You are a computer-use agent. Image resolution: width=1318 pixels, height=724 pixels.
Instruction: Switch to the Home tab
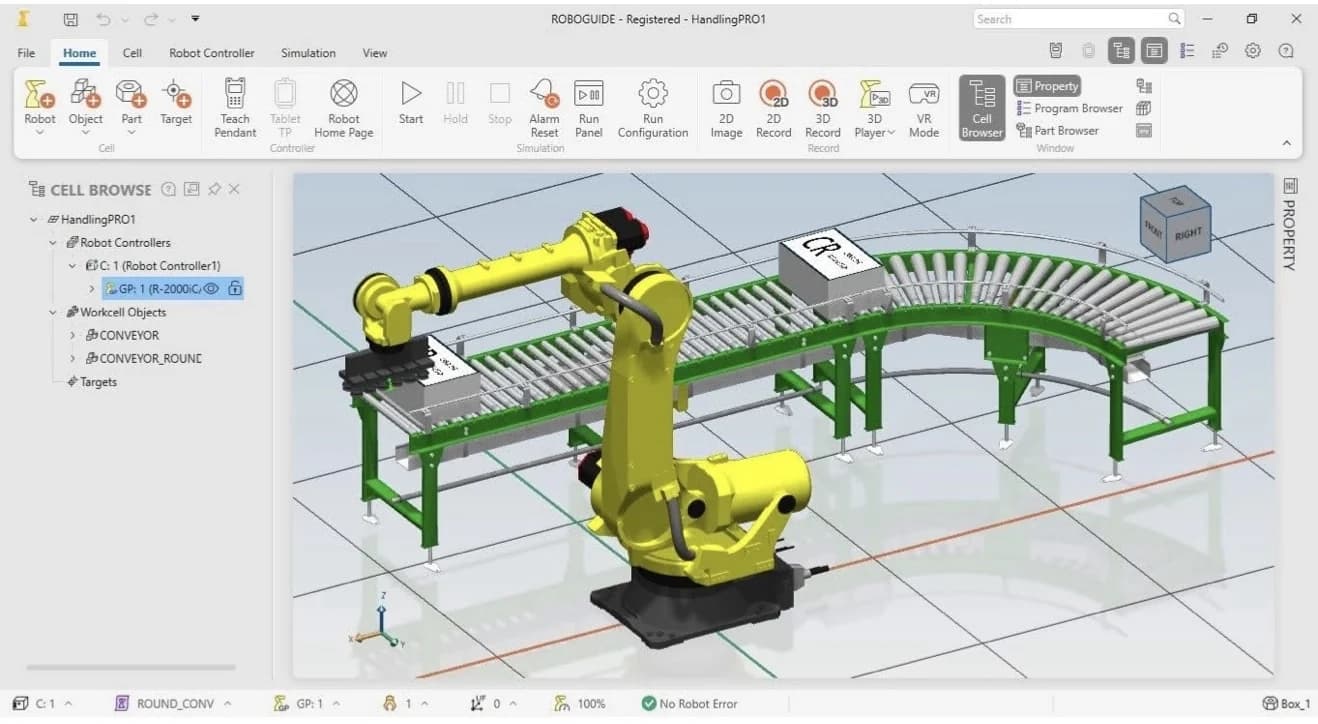click(80, 53)
